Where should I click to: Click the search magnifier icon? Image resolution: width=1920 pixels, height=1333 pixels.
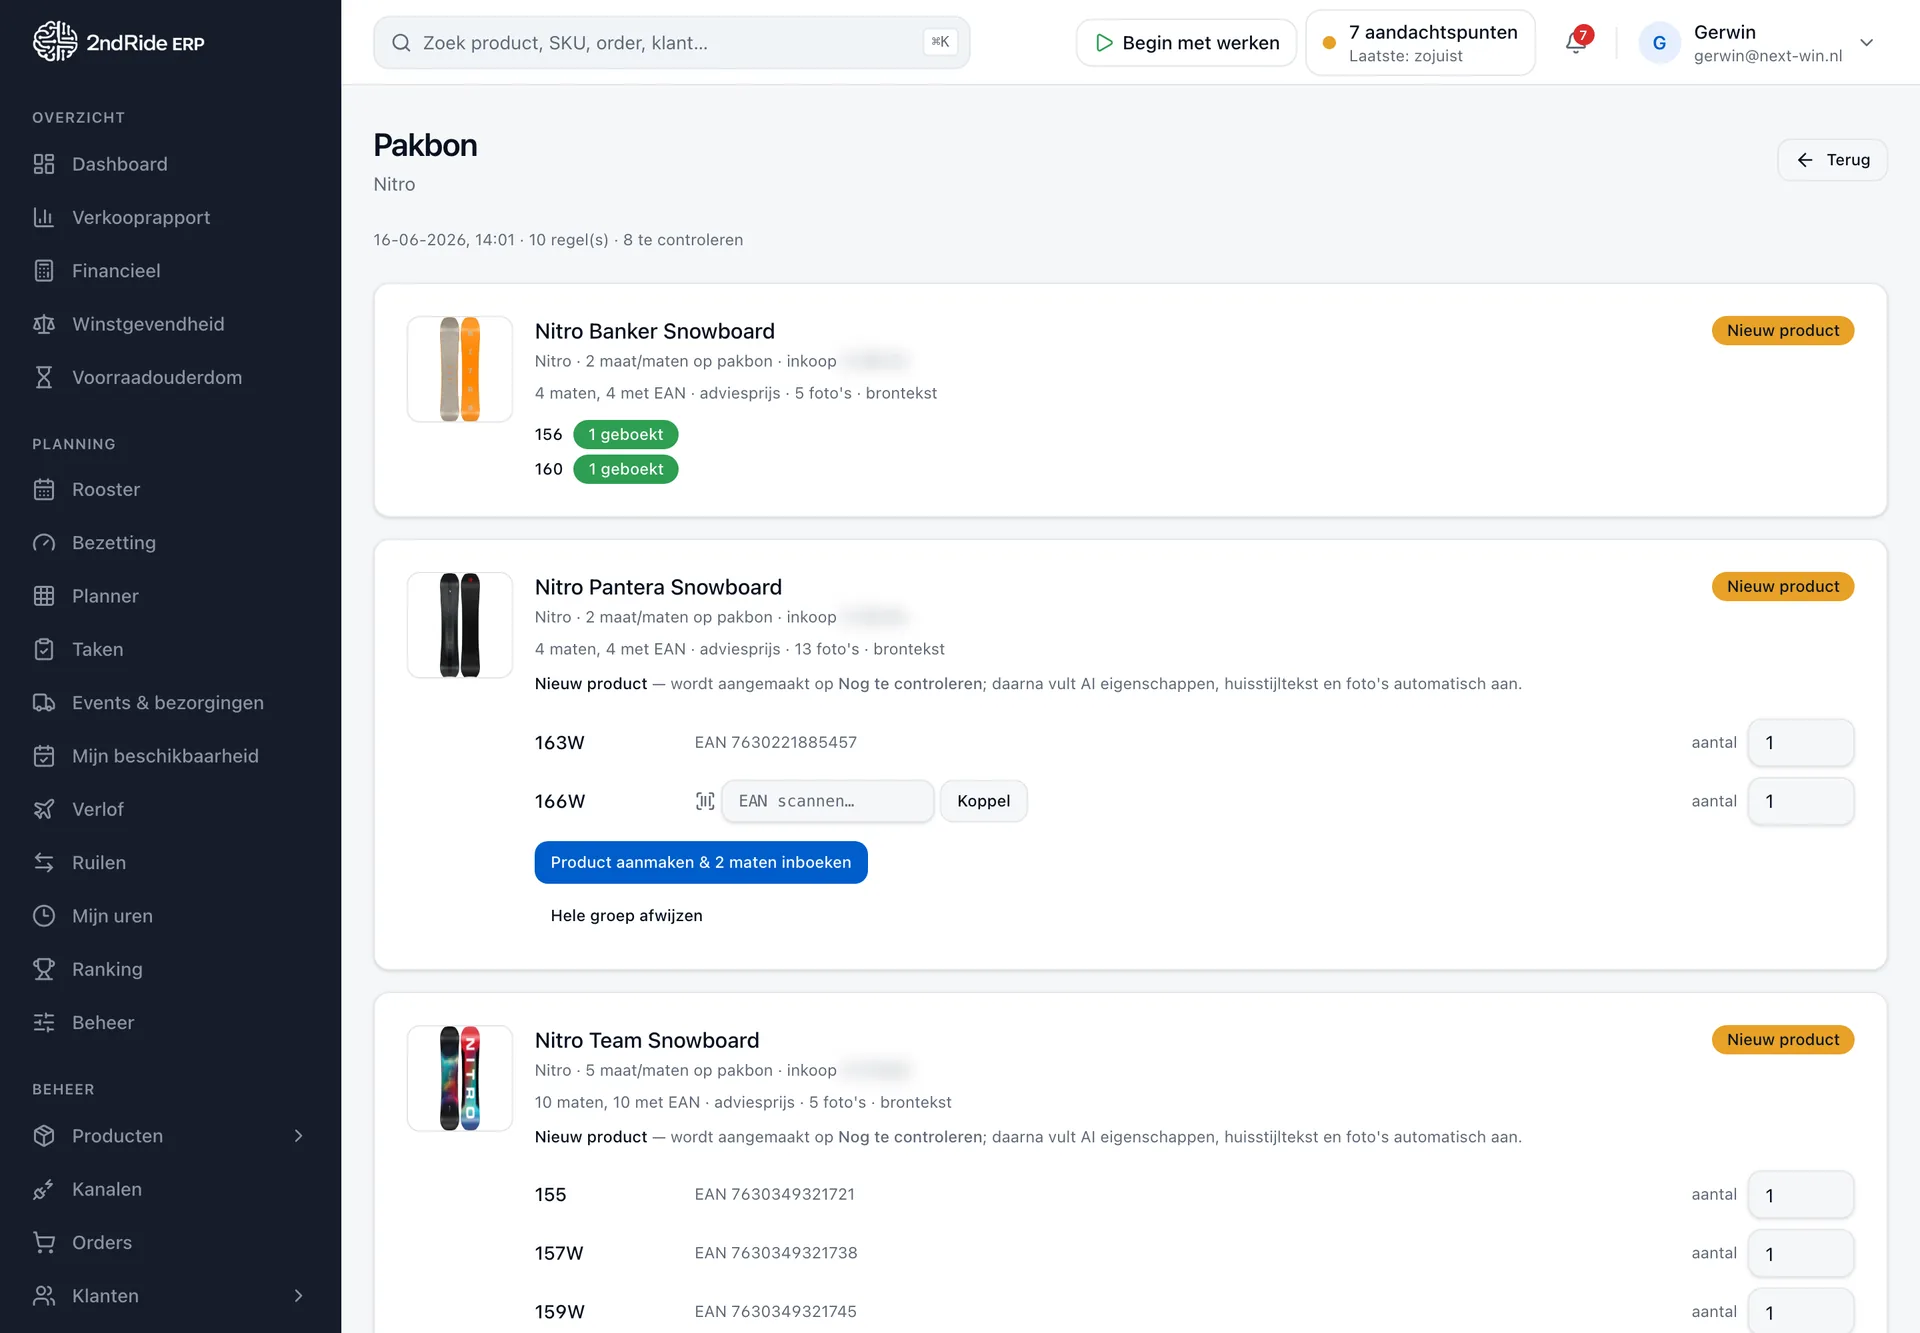401,43
